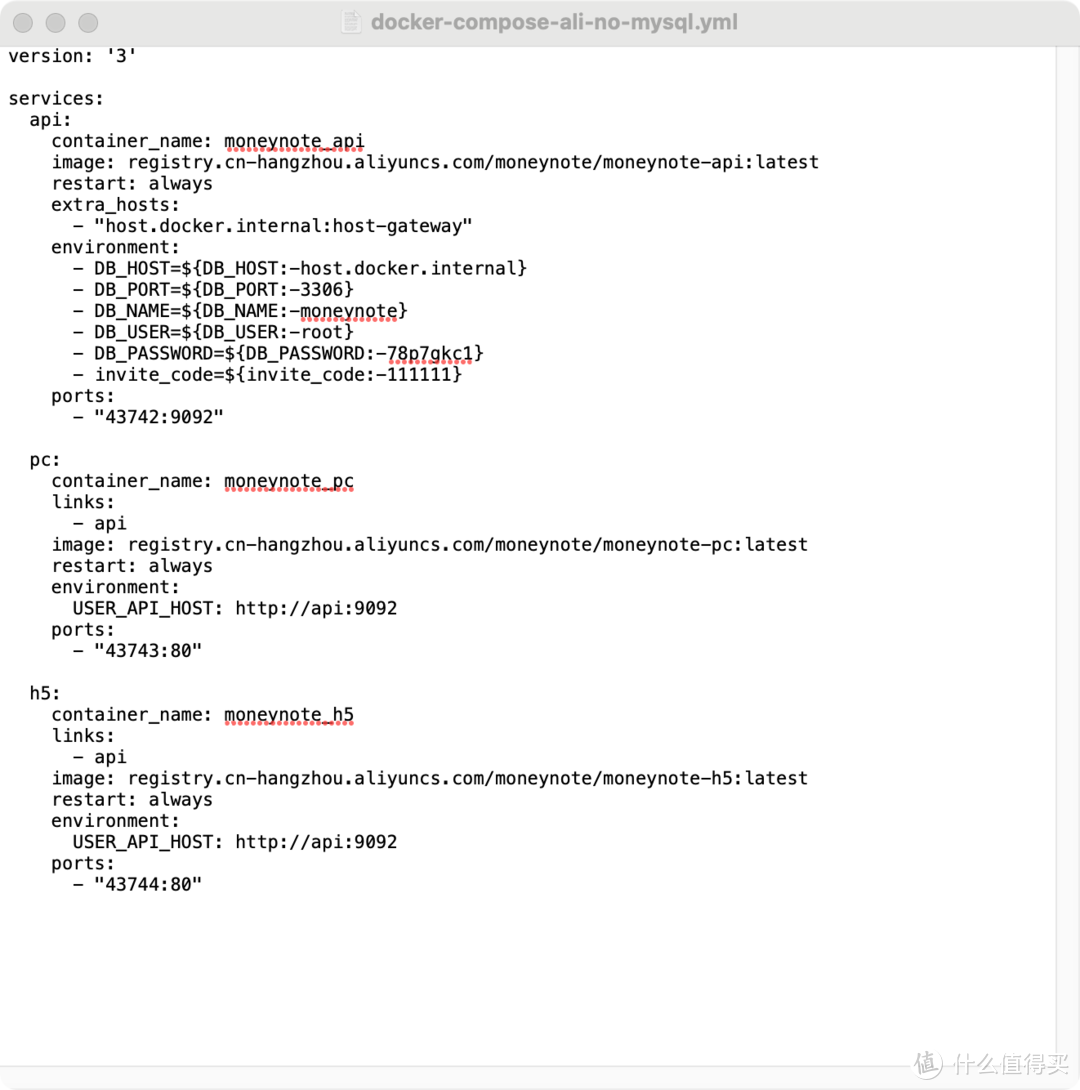The height and width of the screenshot is (1090, 1080).
Task: Click the red close window button
Action: (x=23, y=23)
